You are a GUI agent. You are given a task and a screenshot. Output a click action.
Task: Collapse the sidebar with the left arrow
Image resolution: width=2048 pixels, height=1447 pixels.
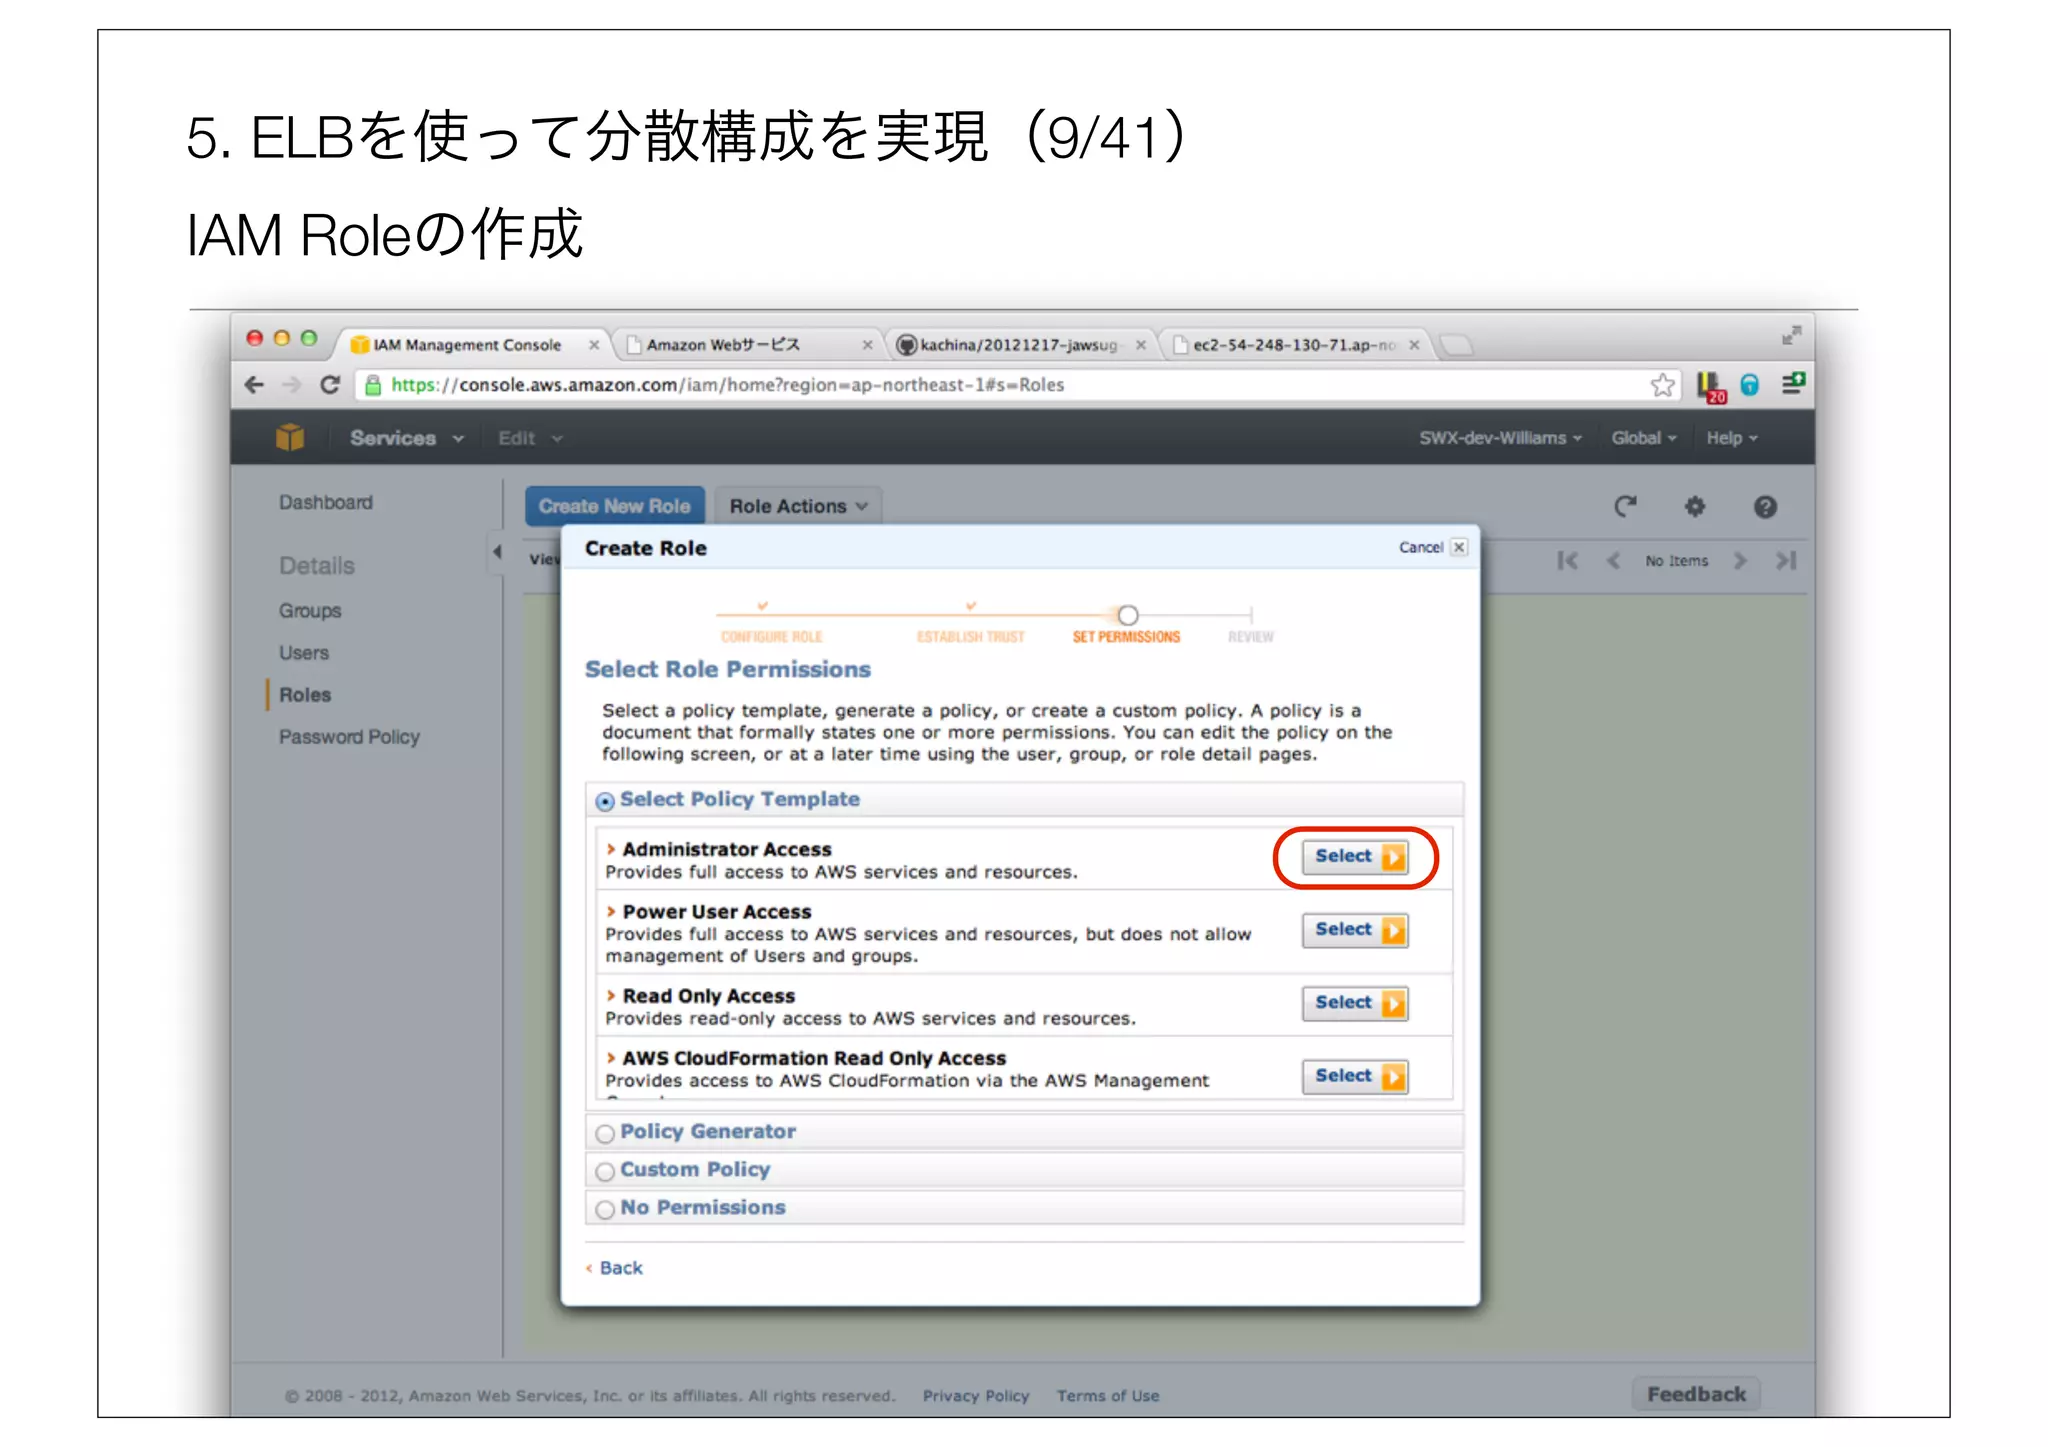pyautogui.click(x=497, y=552)
